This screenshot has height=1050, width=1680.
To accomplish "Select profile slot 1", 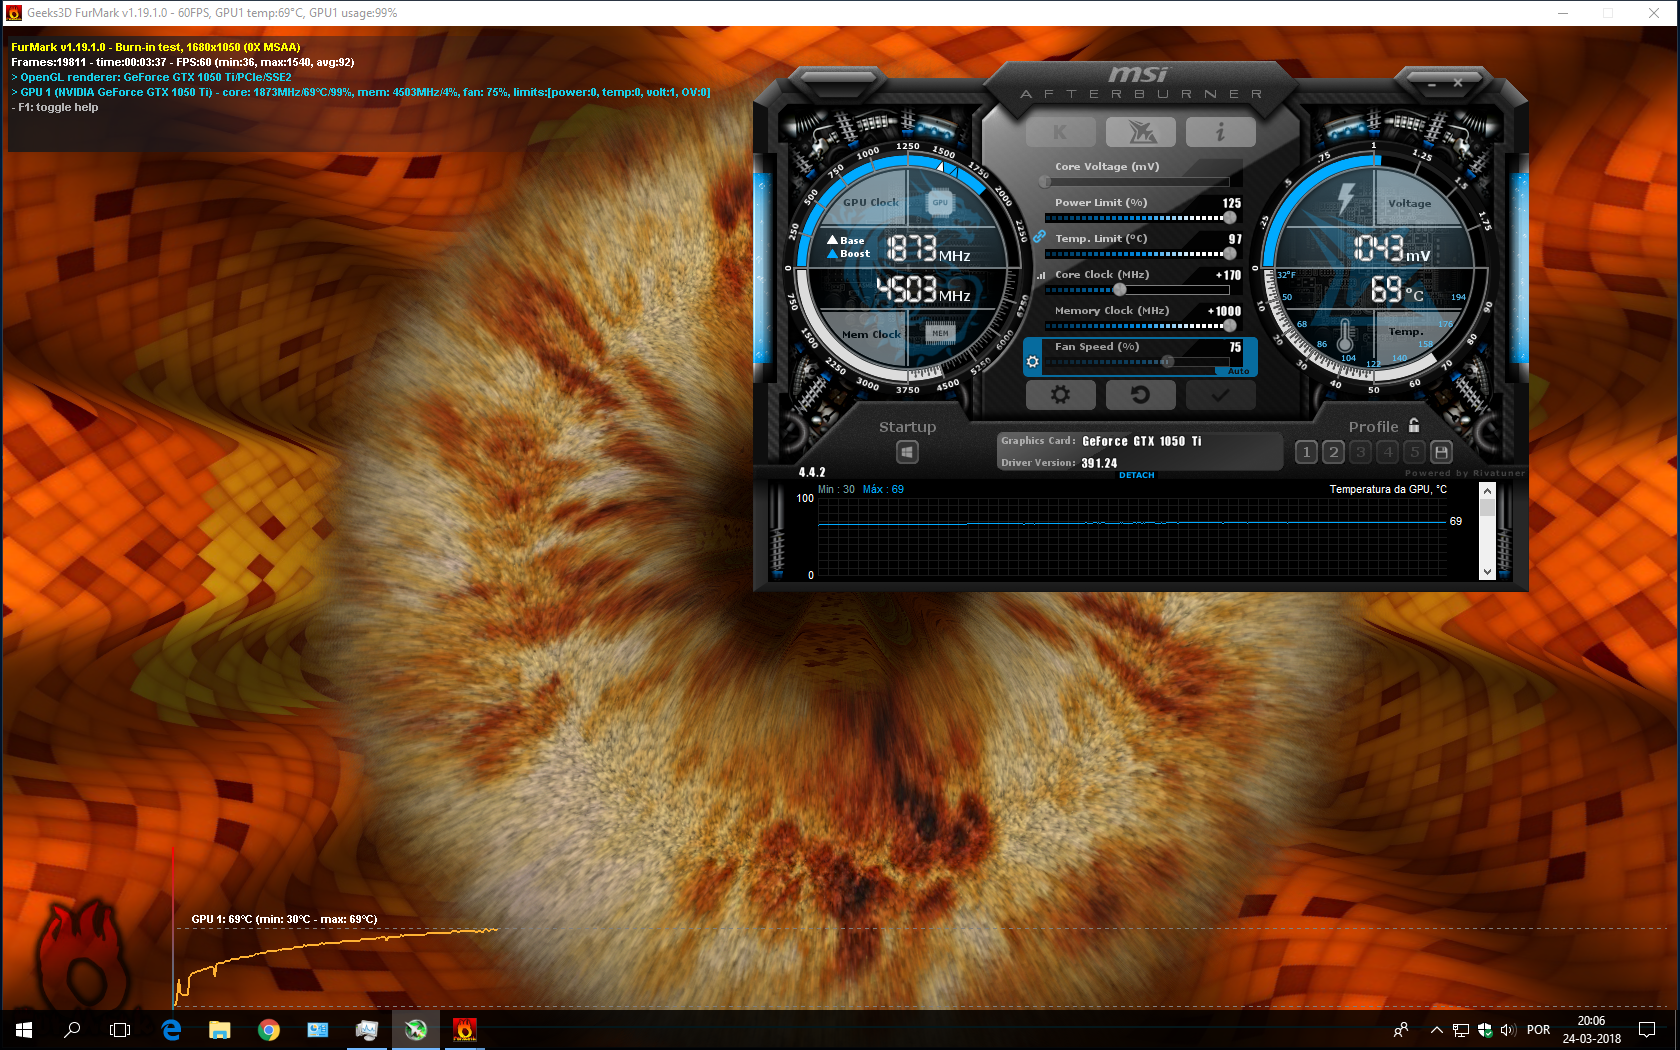I will pos(1306,452).
